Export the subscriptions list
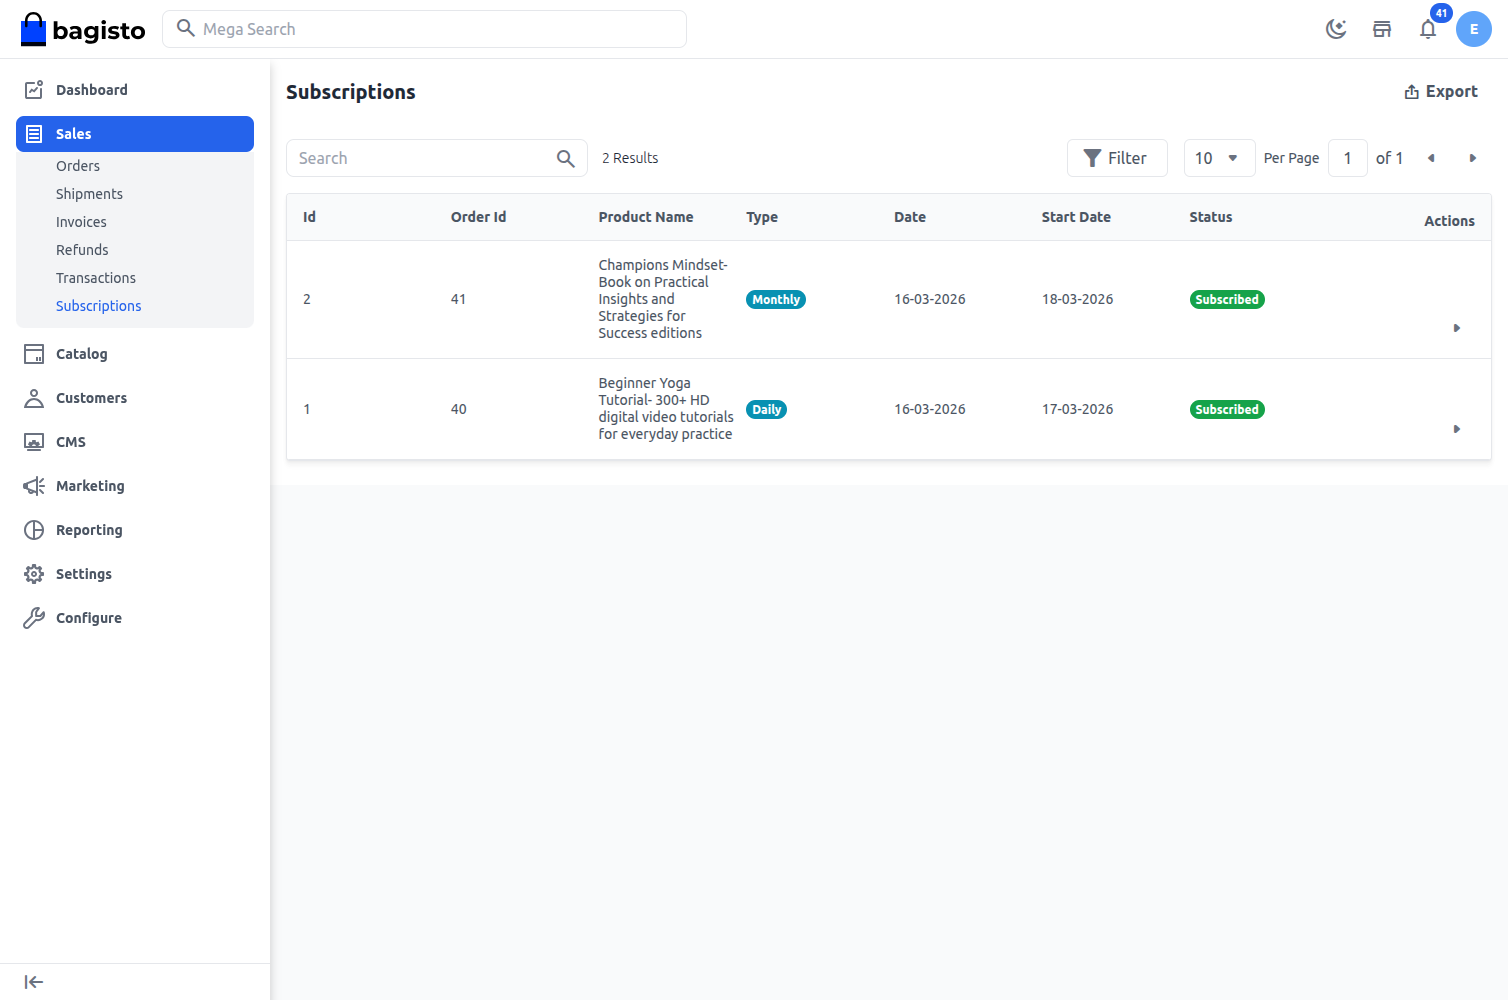This screenshot has height=1000, width=1508. (x=1441, y=91)
